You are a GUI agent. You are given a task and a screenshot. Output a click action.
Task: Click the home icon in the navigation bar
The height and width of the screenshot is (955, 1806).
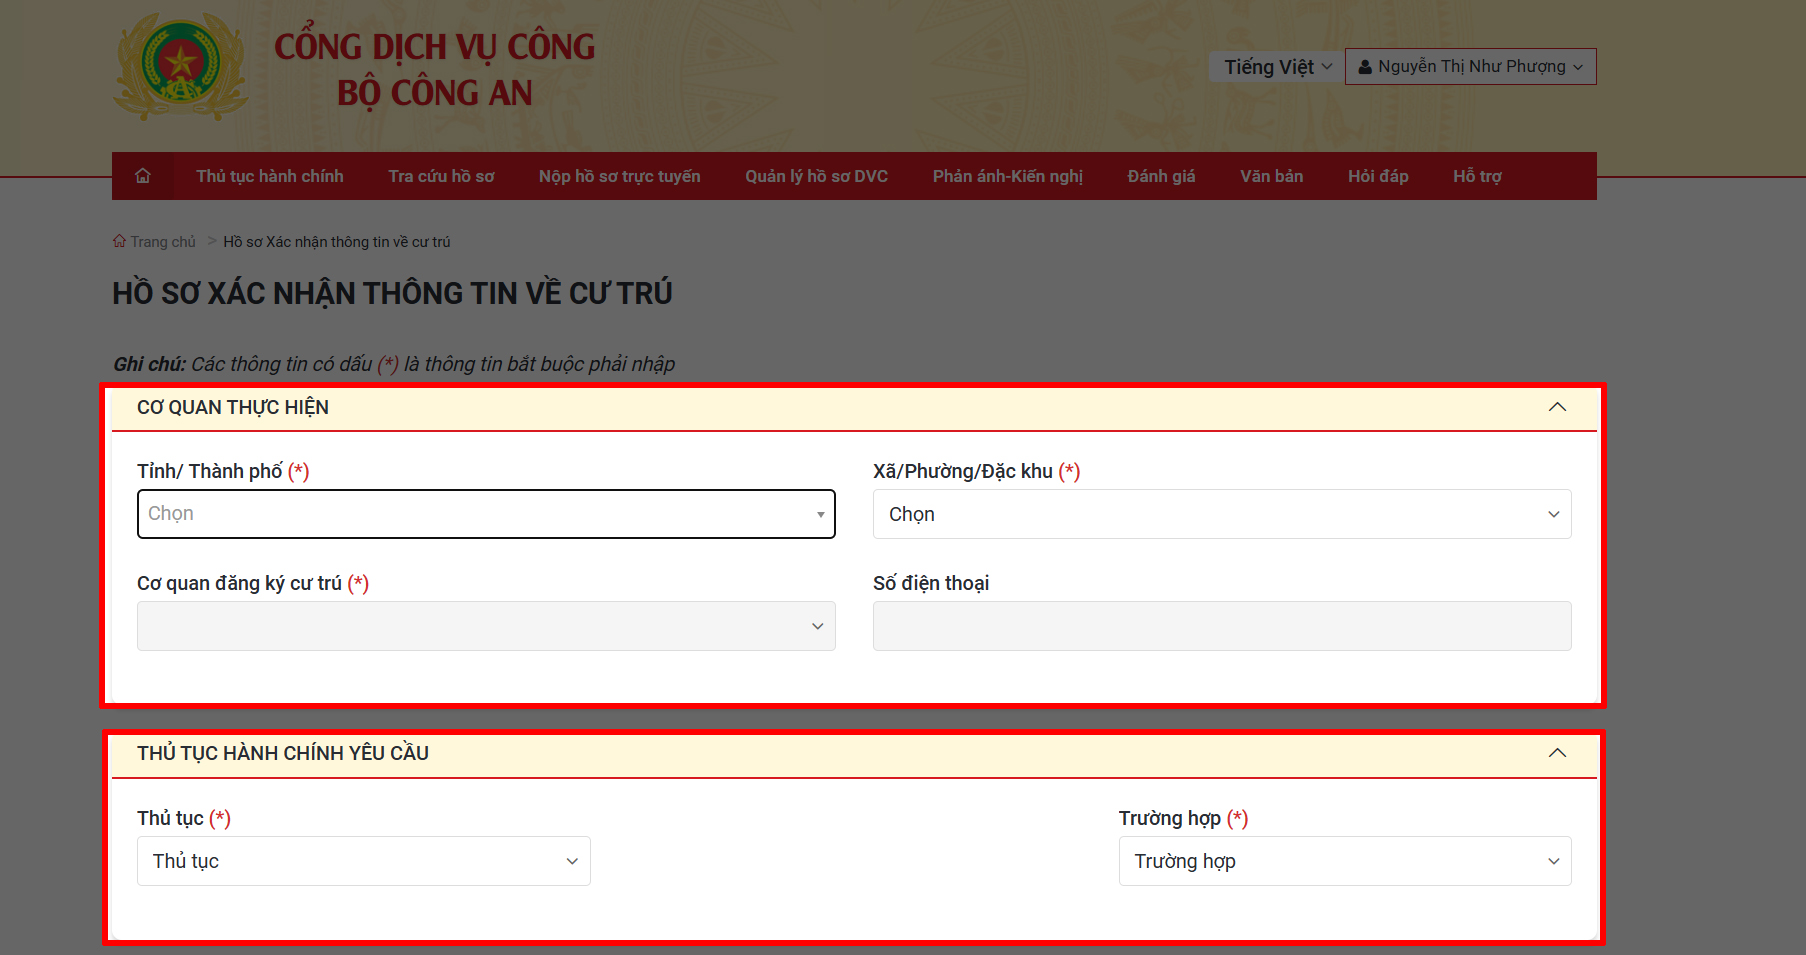142,175
